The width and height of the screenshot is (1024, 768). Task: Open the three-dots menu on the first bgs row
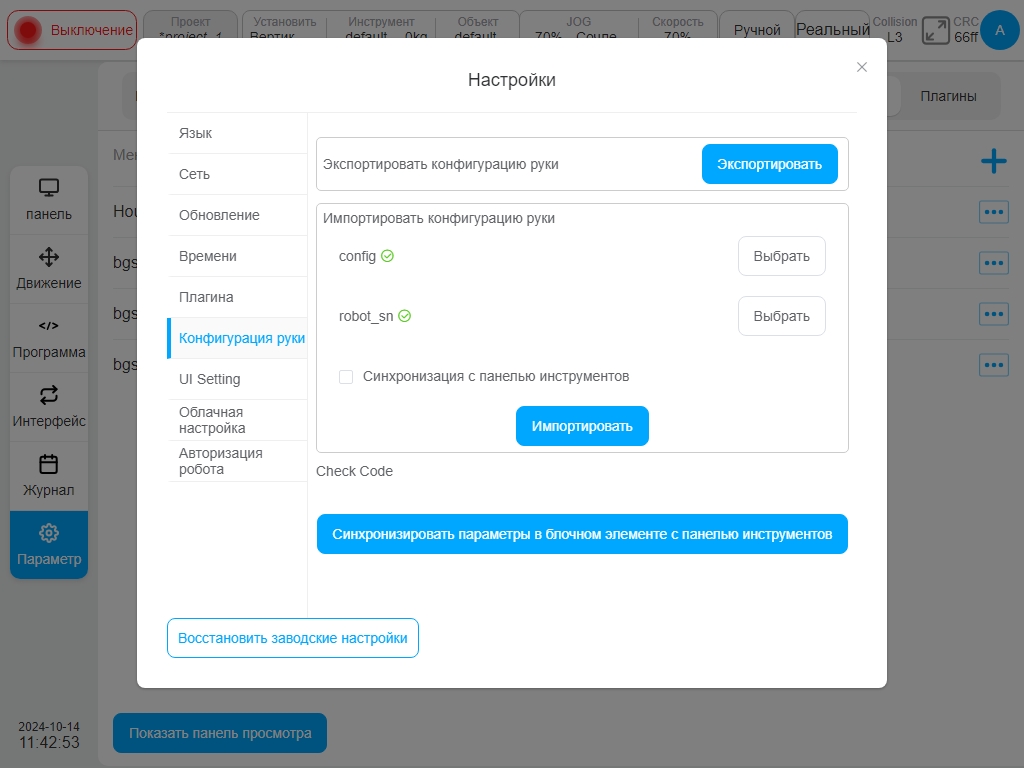[993, 263]
